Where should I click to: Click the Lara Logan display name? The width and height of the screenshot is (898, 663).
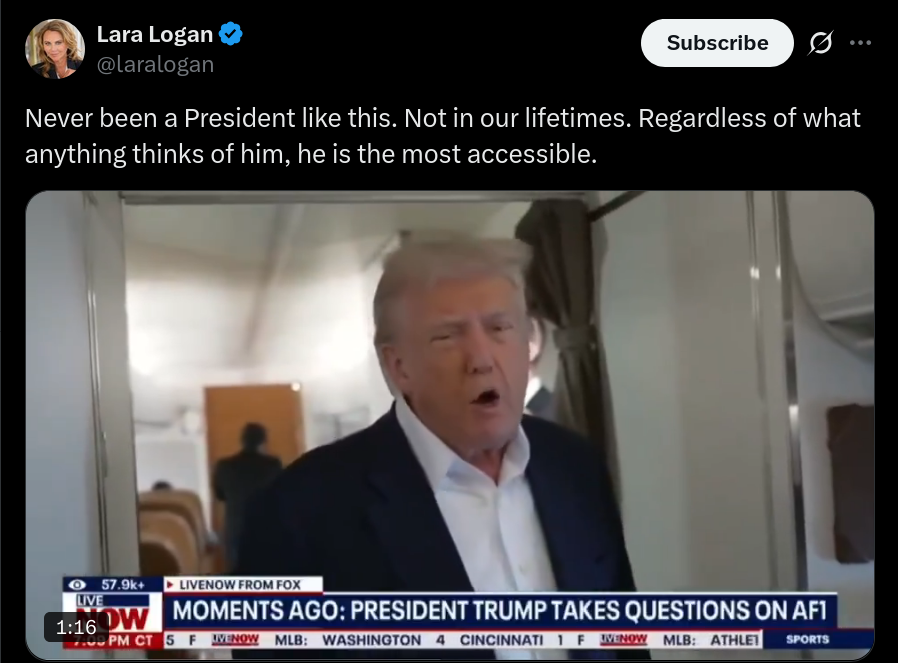155,34
